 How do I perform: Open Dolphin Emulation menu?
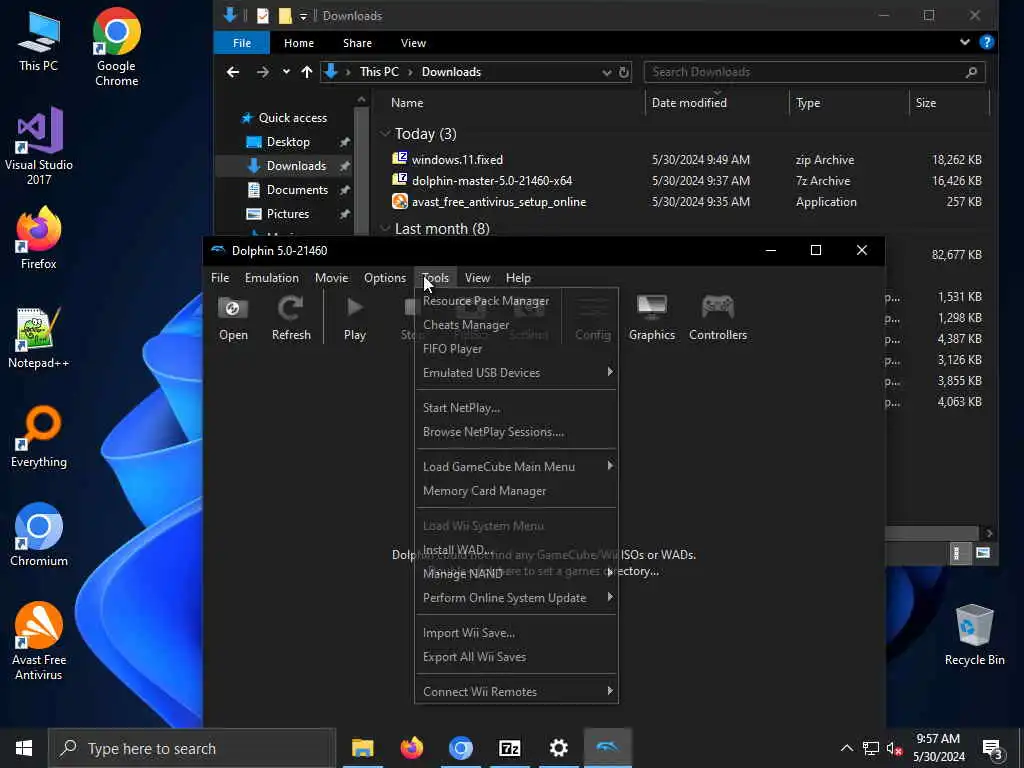[272, 278]
